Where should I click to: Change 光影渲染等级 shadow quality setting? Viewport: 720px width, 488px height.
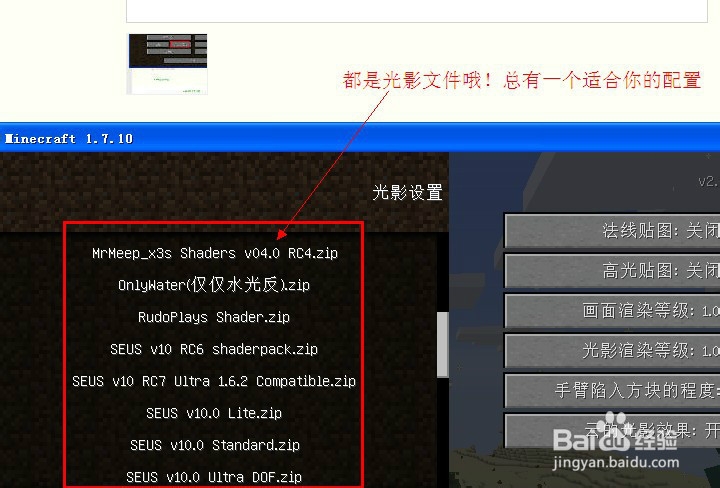612,351
